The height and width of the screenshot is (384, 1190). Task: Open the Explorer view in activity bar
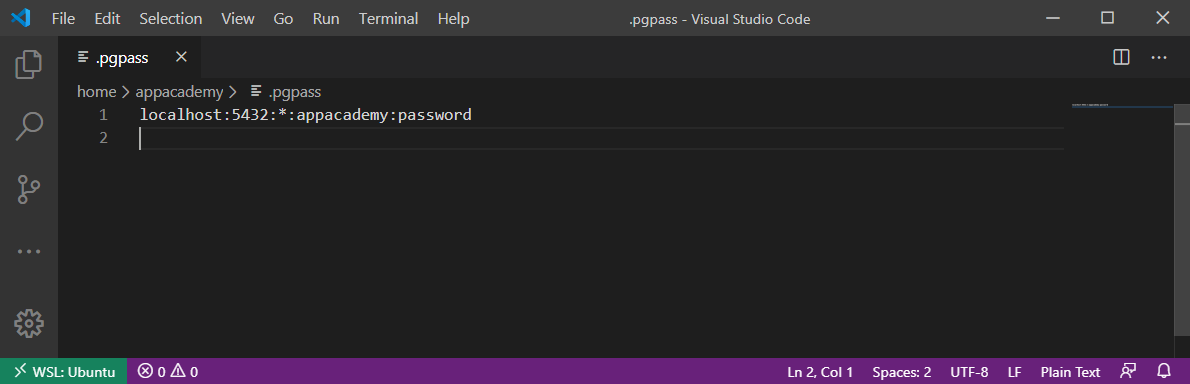[x=29, y=64]
